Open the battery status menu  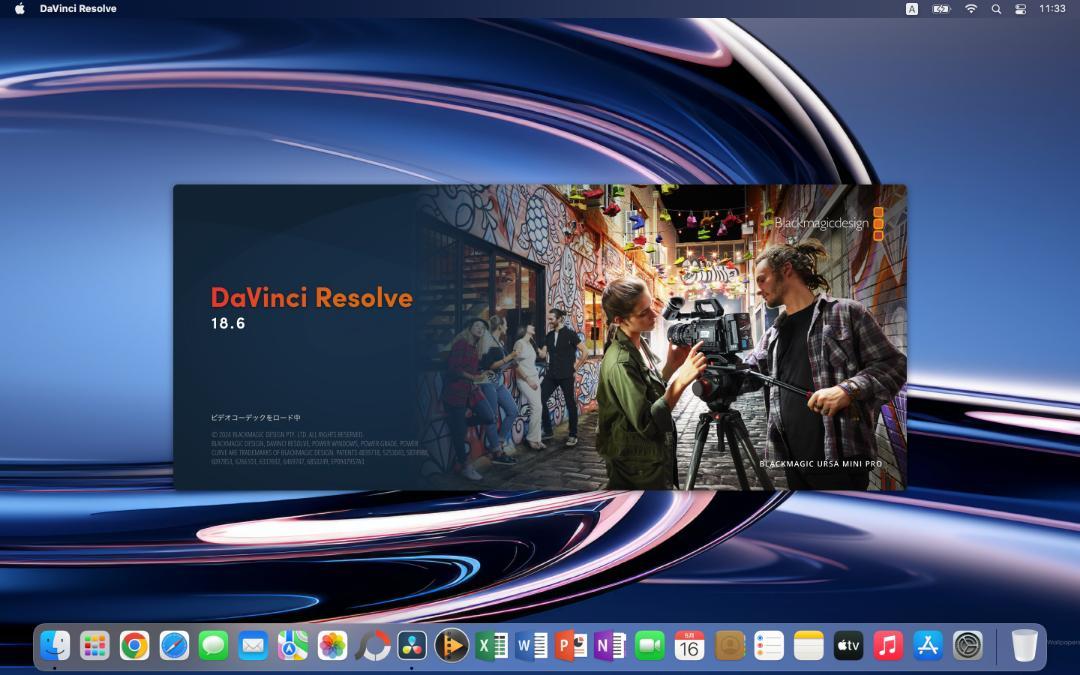tap(941, 9)
